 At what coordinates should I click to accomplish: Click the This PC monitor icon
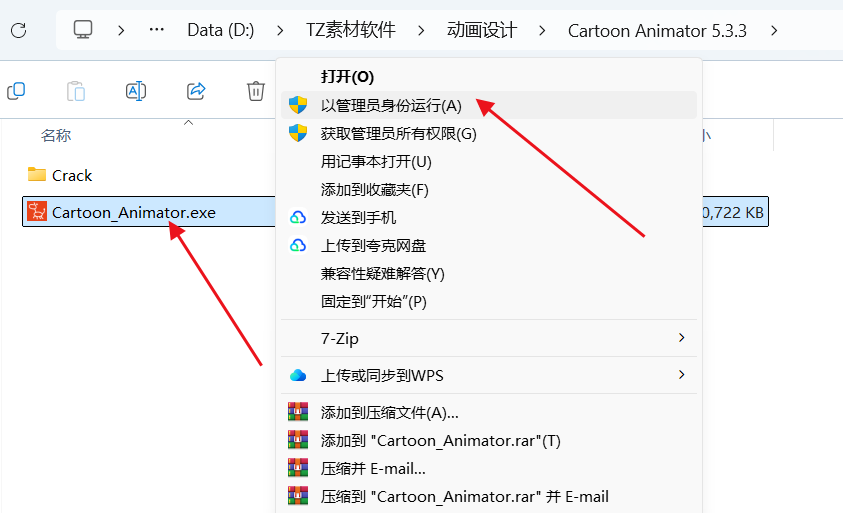coord(83,30)
